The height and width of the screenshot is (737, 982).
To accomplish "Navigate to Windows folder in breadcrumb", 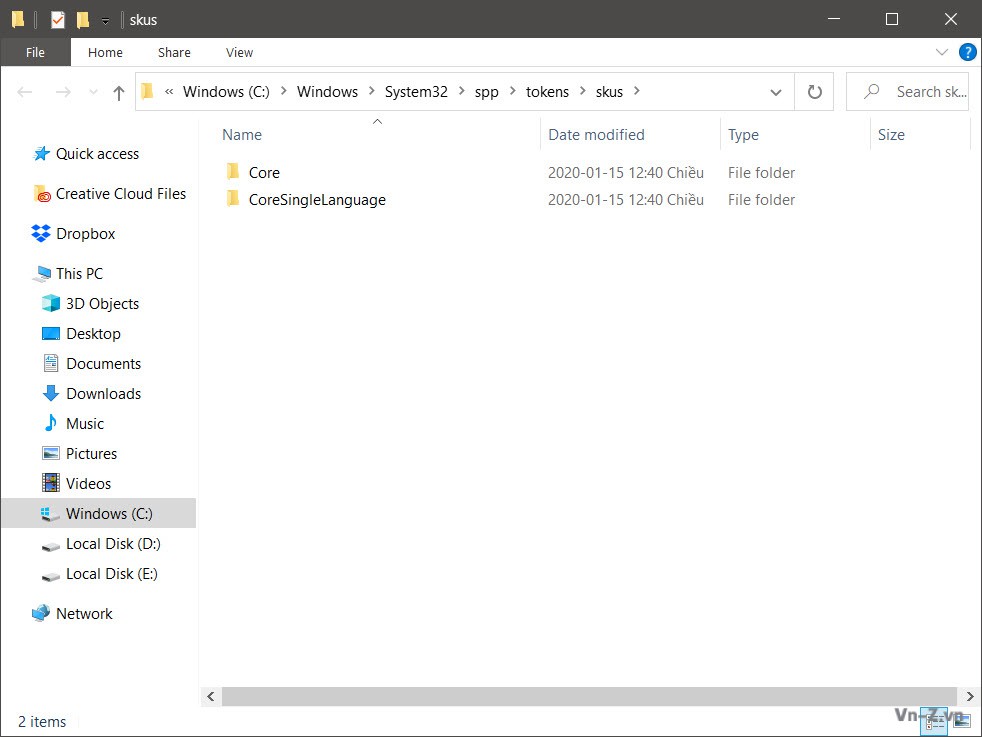I will coord(327,91).
